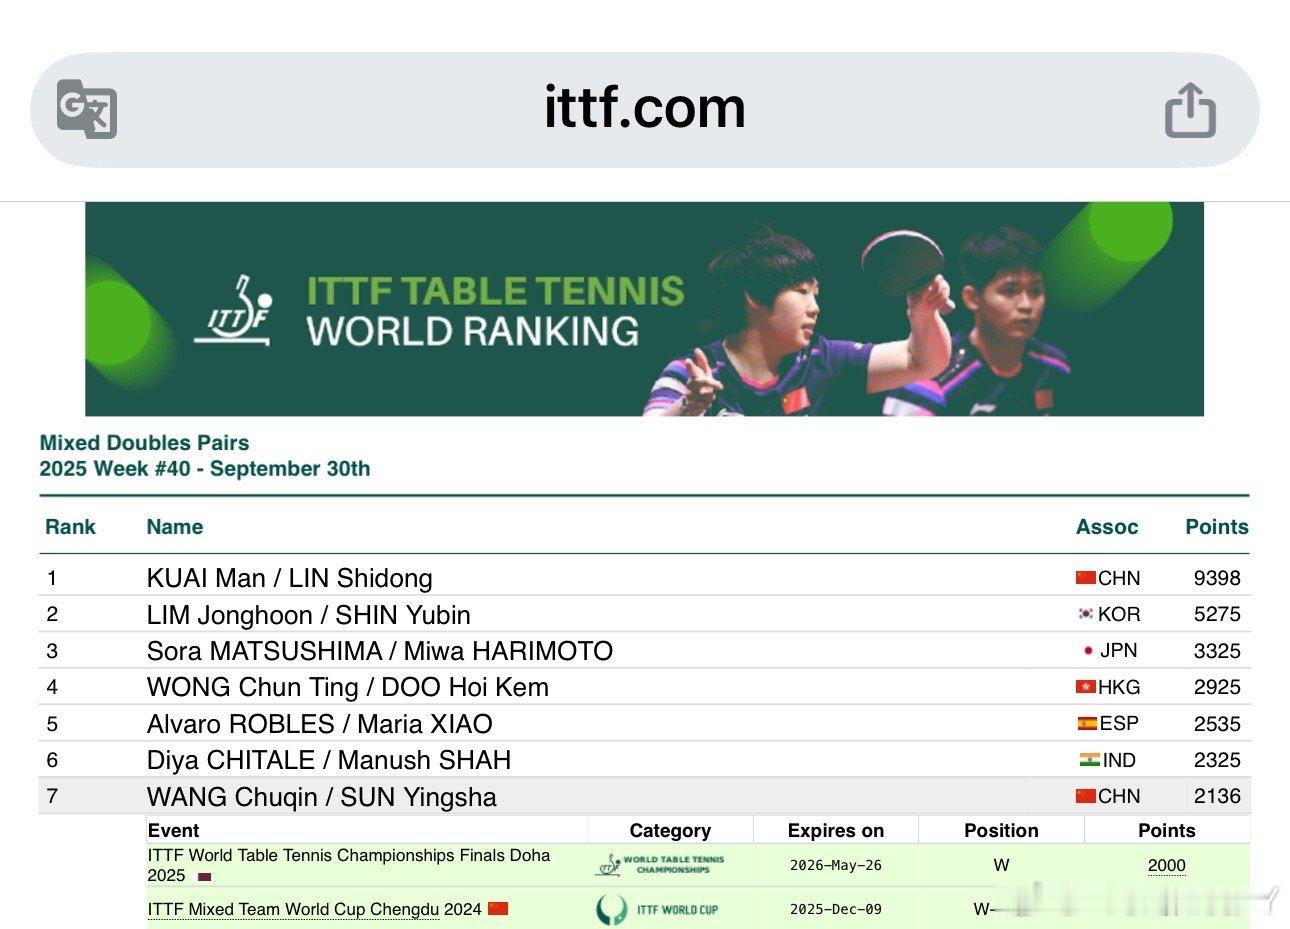The width and height of the screenshot is (1290, 929).
Task: Tap the ittf.com address field
Action: coord(645,109)
